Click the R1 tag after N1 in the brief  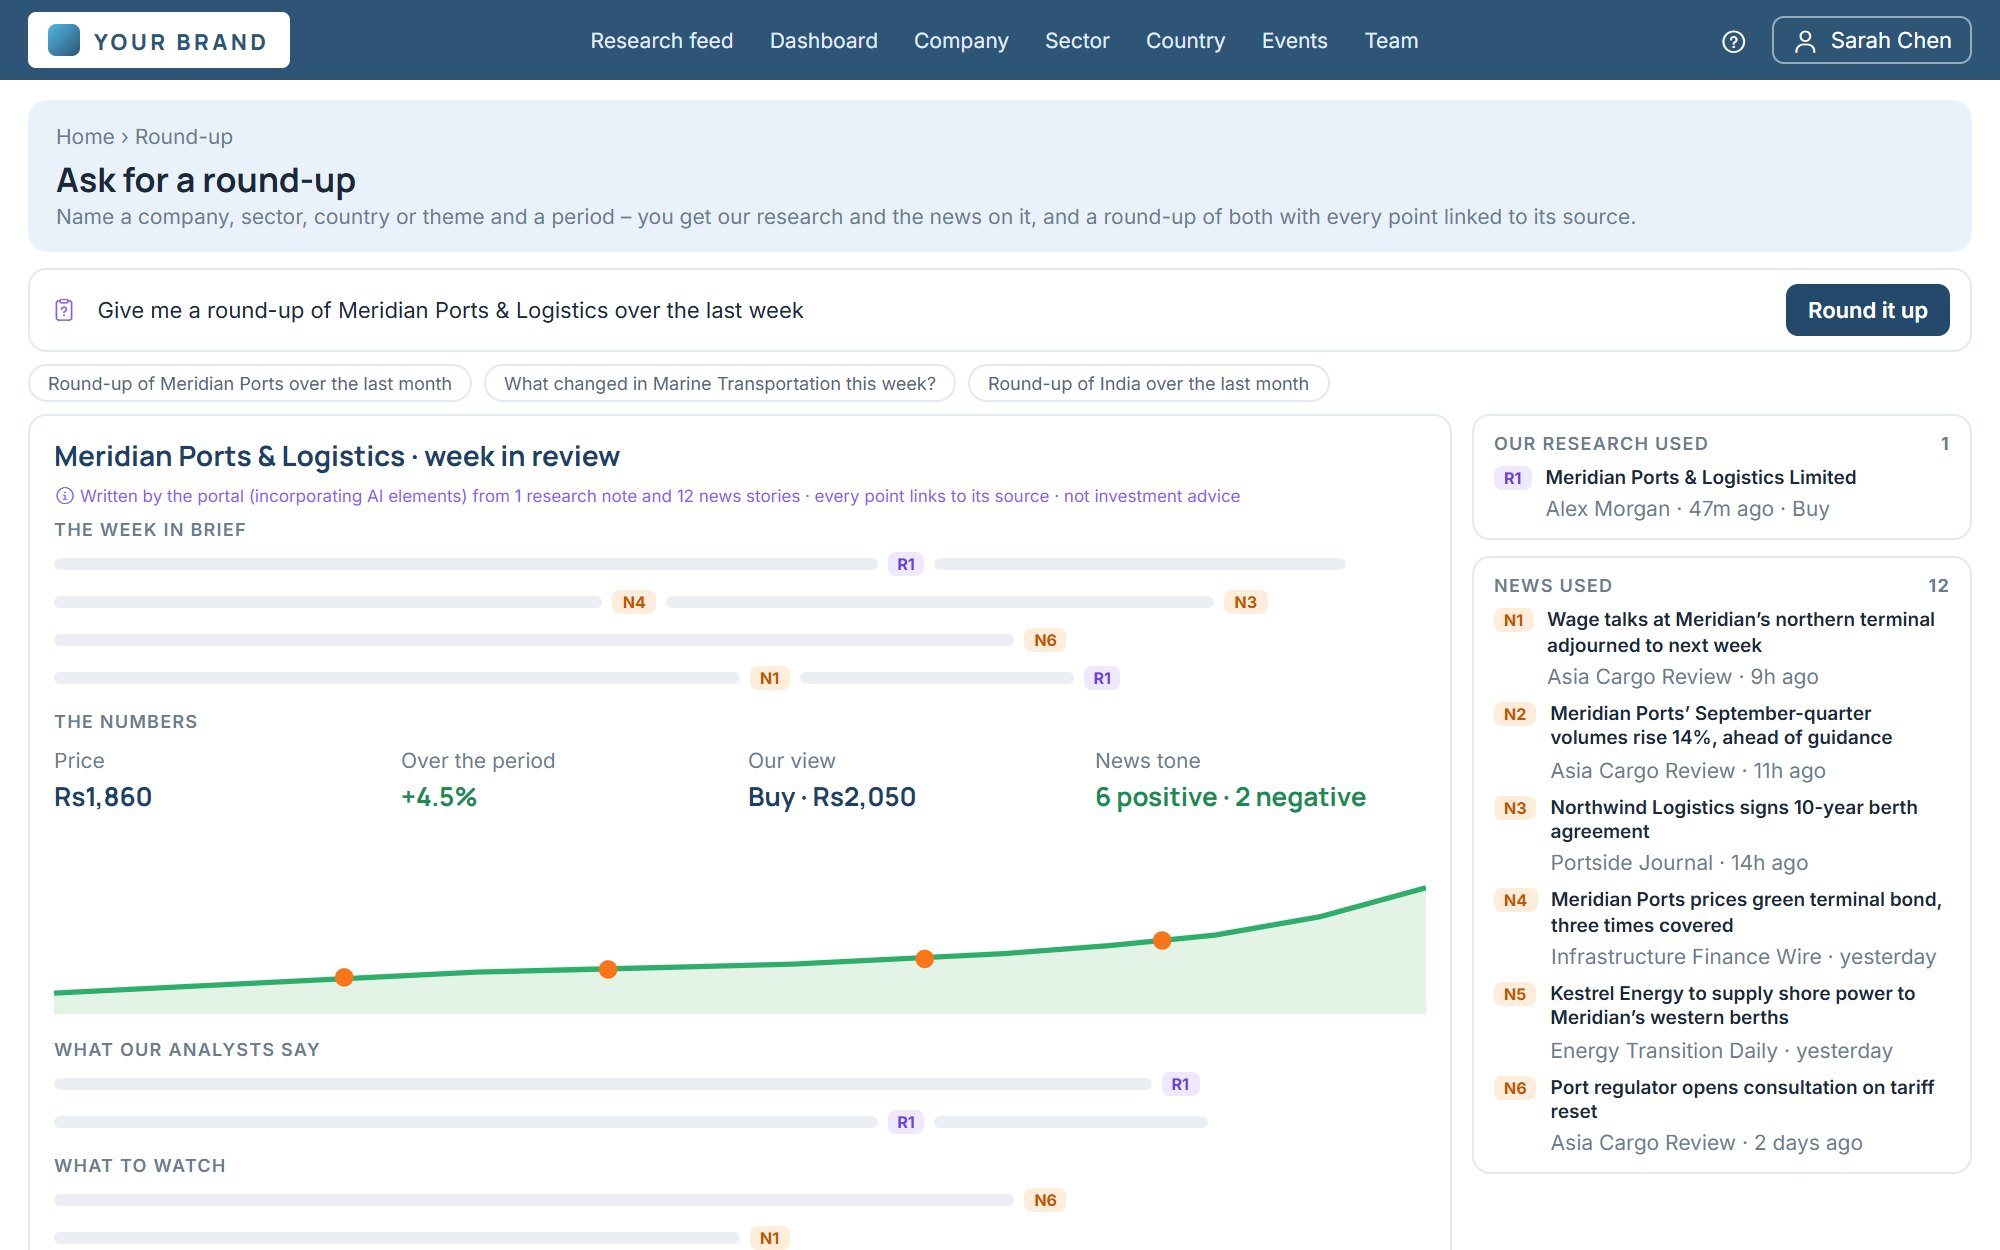click(1102, 678)
